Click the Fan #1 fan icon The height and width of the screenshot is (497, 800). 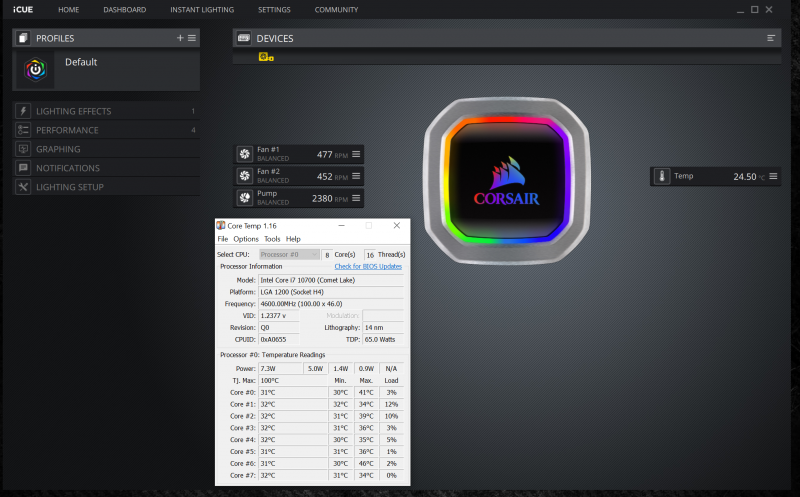point(244,154)
